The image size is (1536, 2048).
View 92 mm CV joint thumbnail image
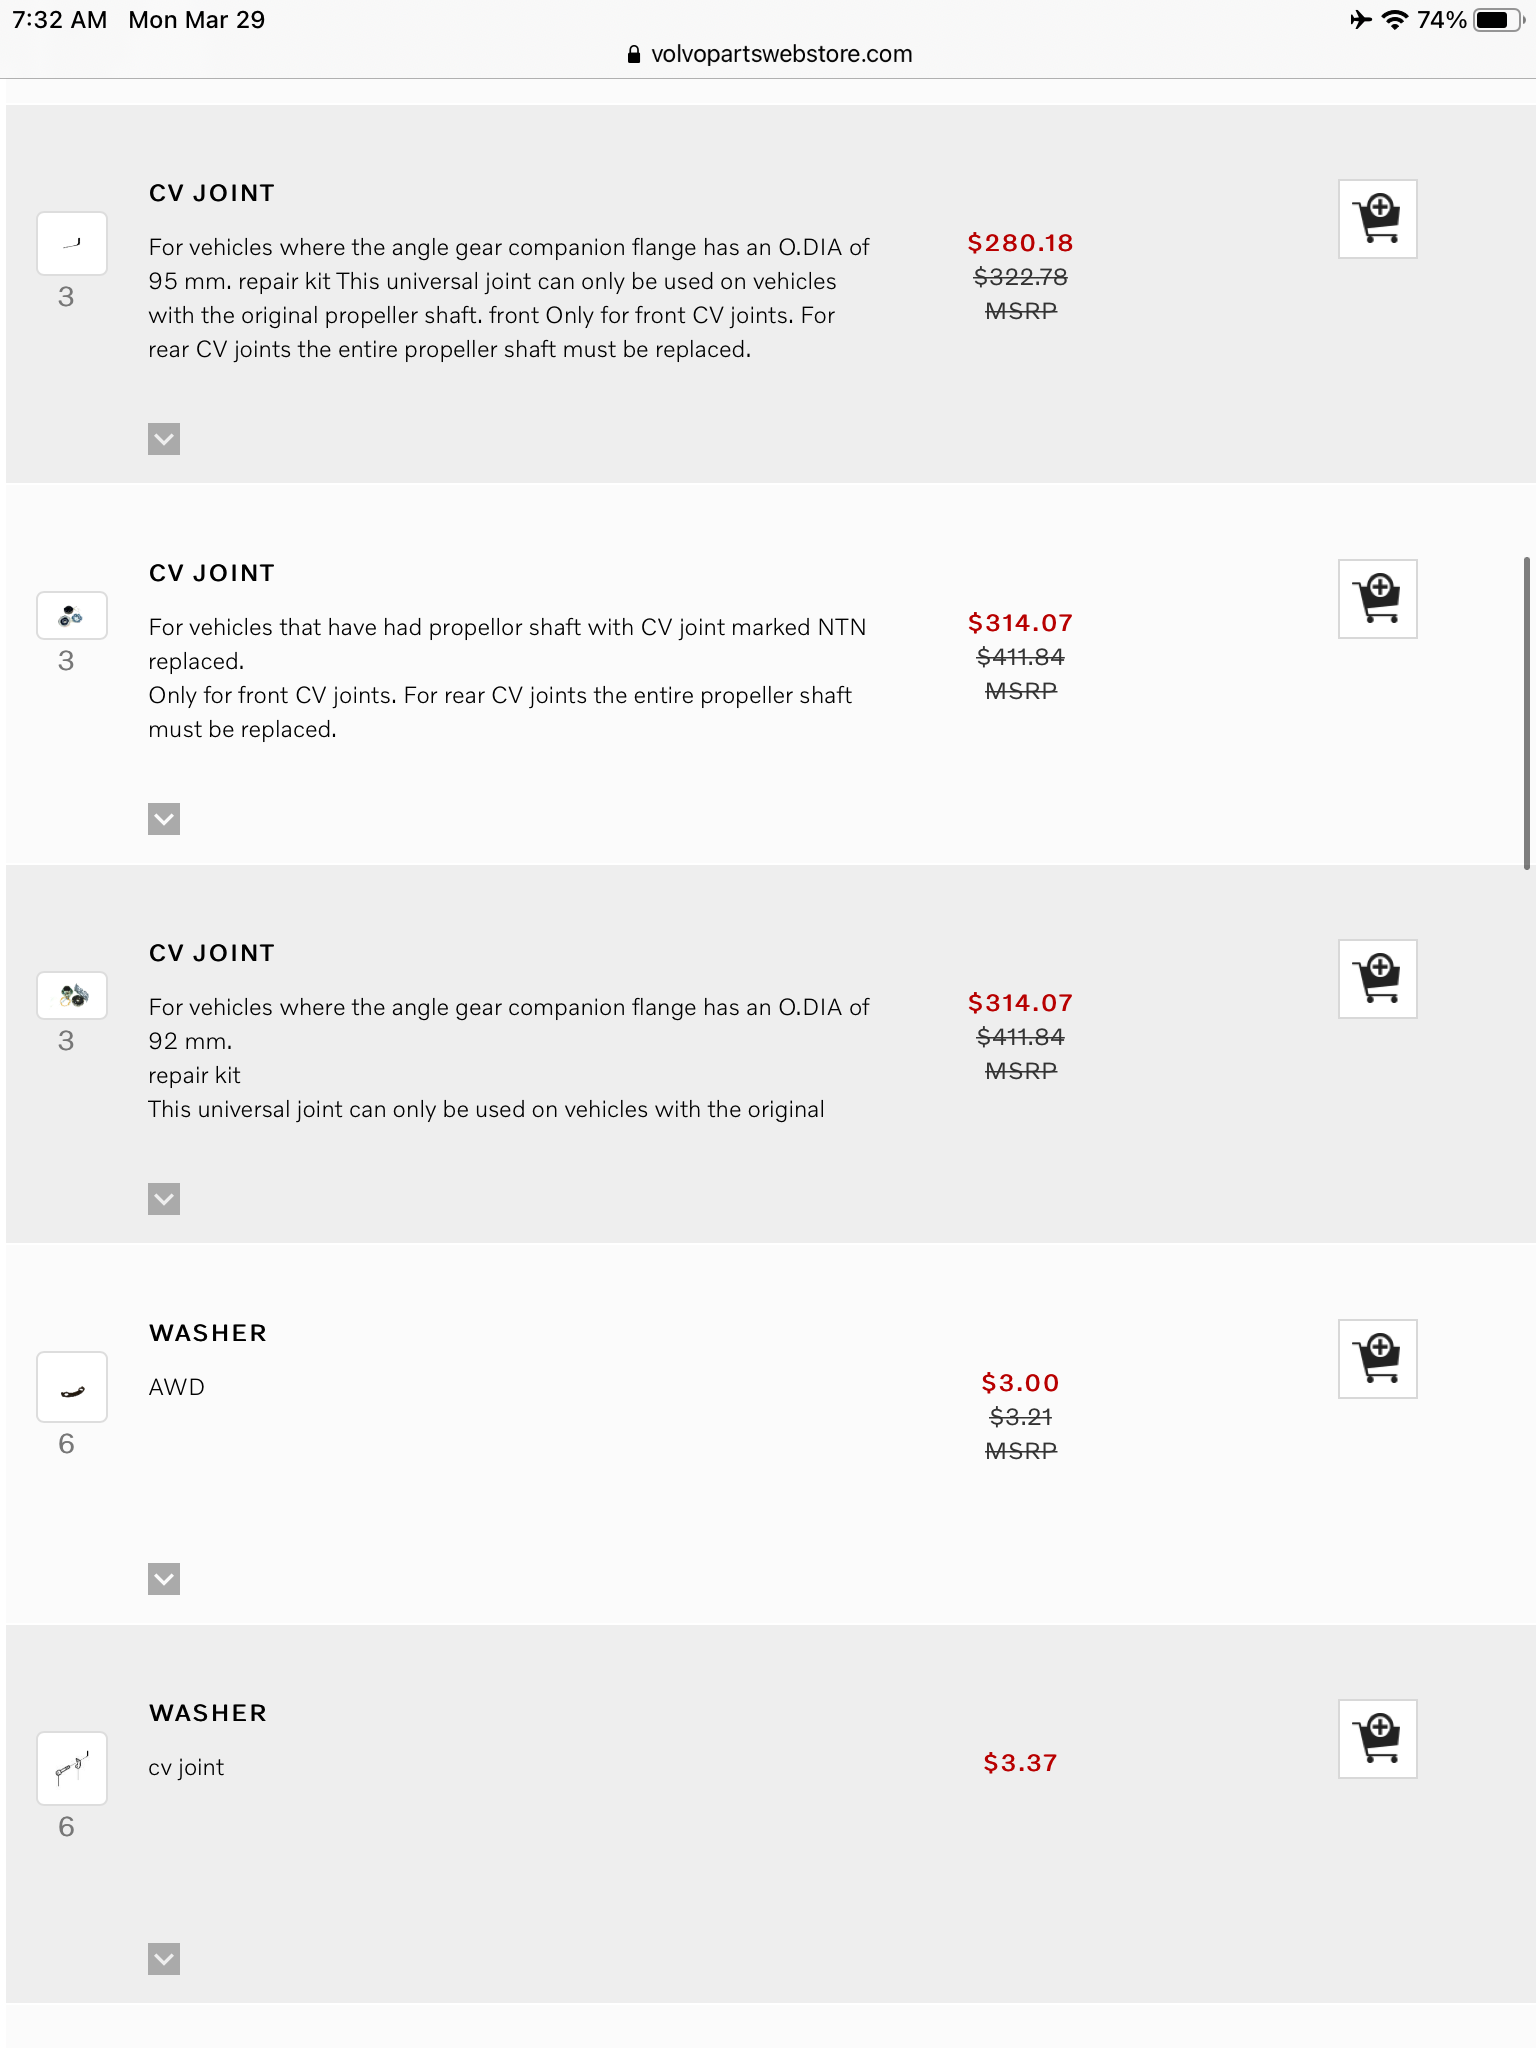pyautogui.click(x=72, y=995)
